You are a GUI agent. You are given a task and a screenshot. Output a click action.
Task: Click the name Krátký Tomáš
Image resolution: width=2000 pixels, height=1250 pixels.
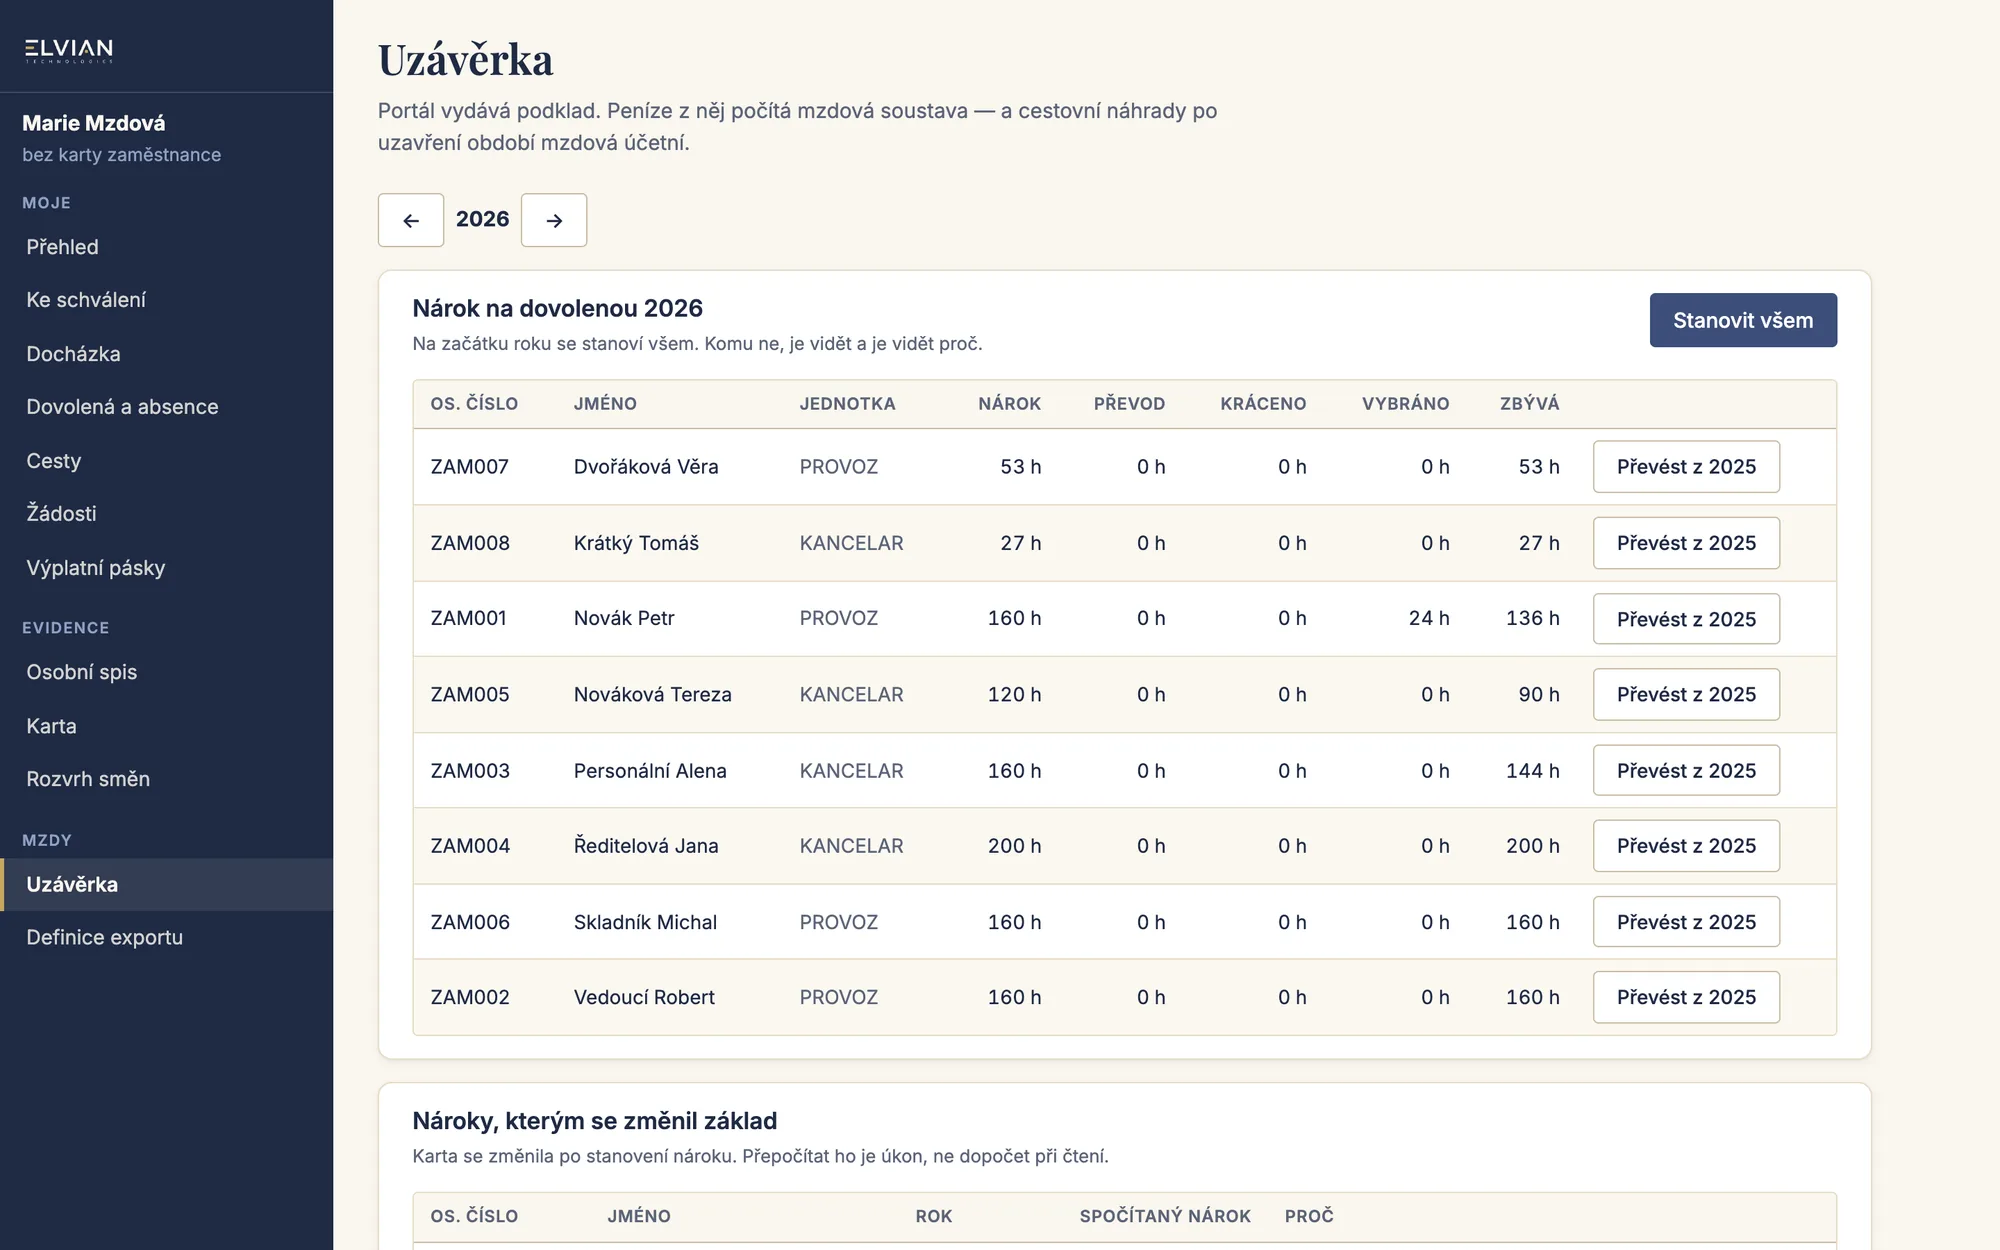[x=636, y=543]
